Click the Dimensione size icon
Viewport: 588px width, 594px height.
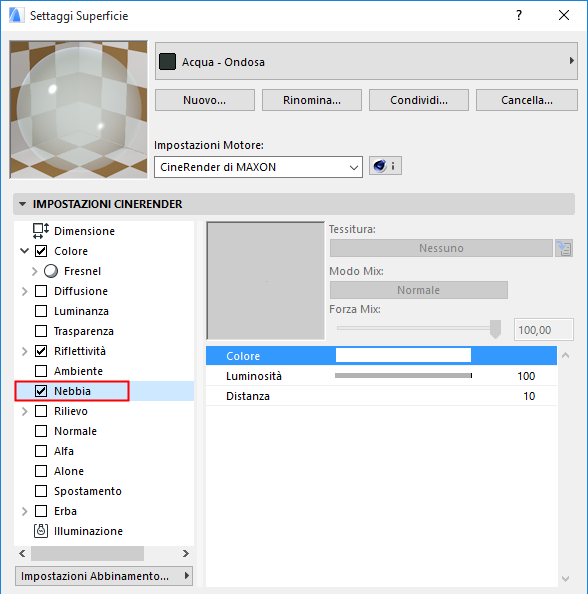click(x=41, y=231)
